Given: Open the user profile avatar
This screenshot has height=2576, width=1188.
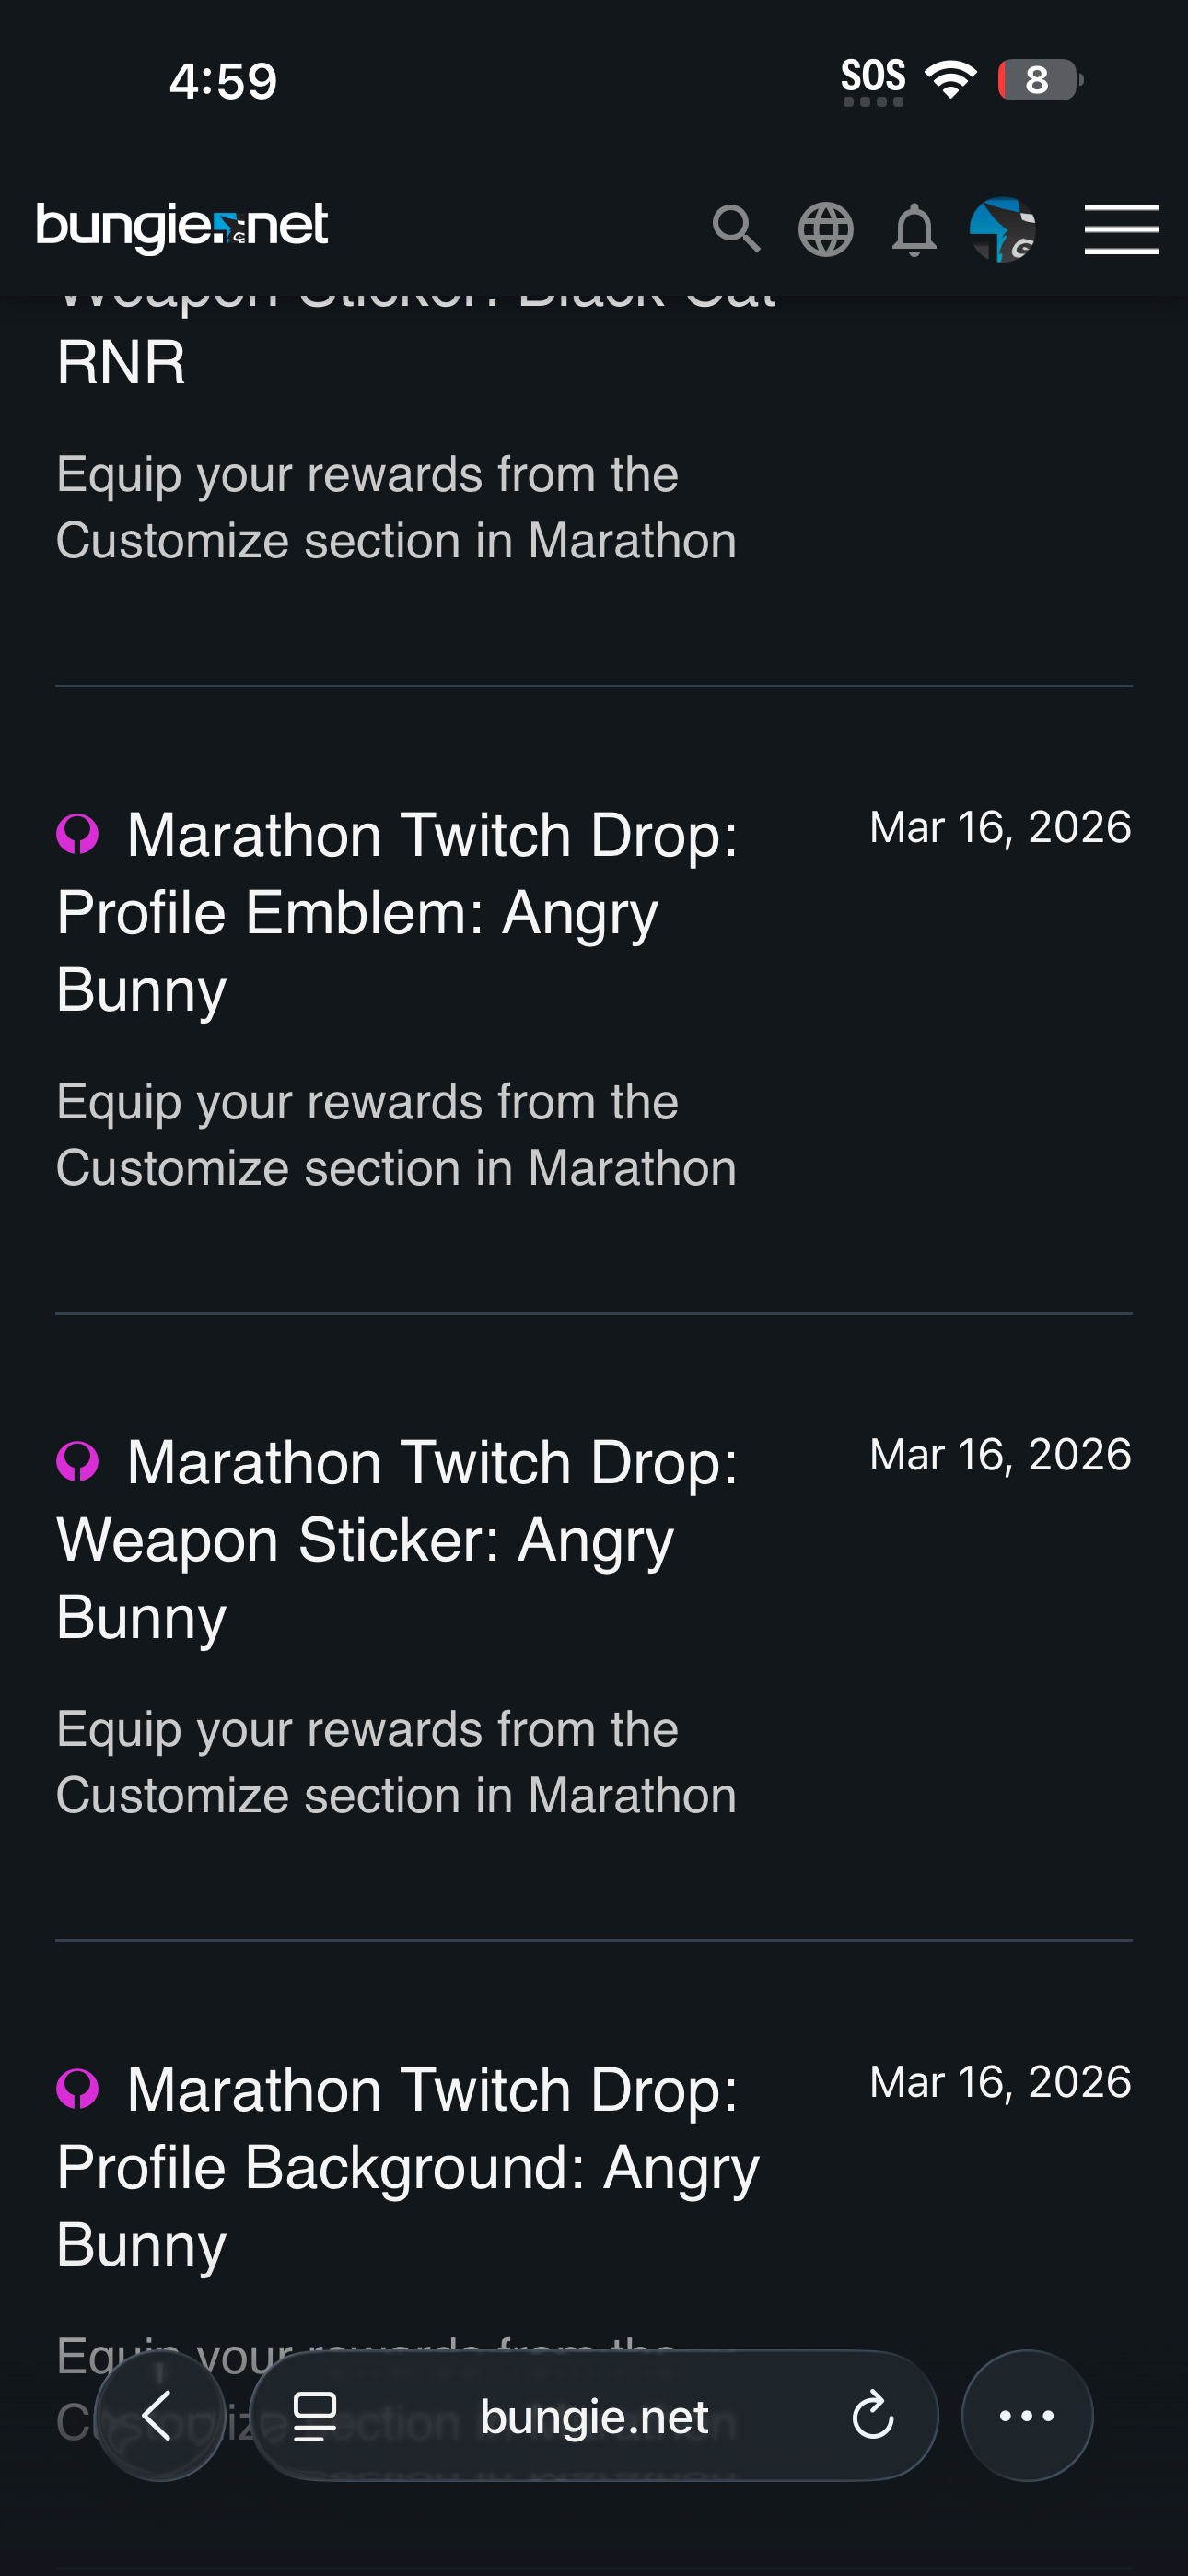Looking at the screenshot, I should pos(1002,229).
